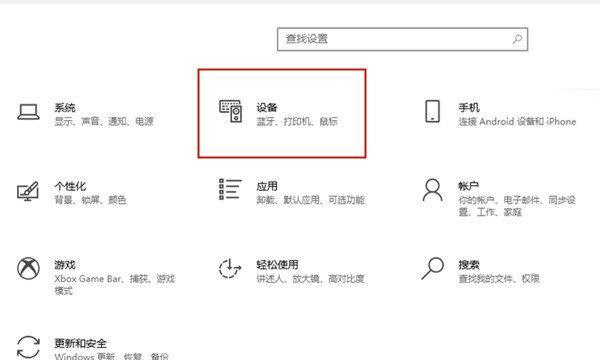Focus the 查找设置 search field
600x360 pixels.
click(403, 39)
